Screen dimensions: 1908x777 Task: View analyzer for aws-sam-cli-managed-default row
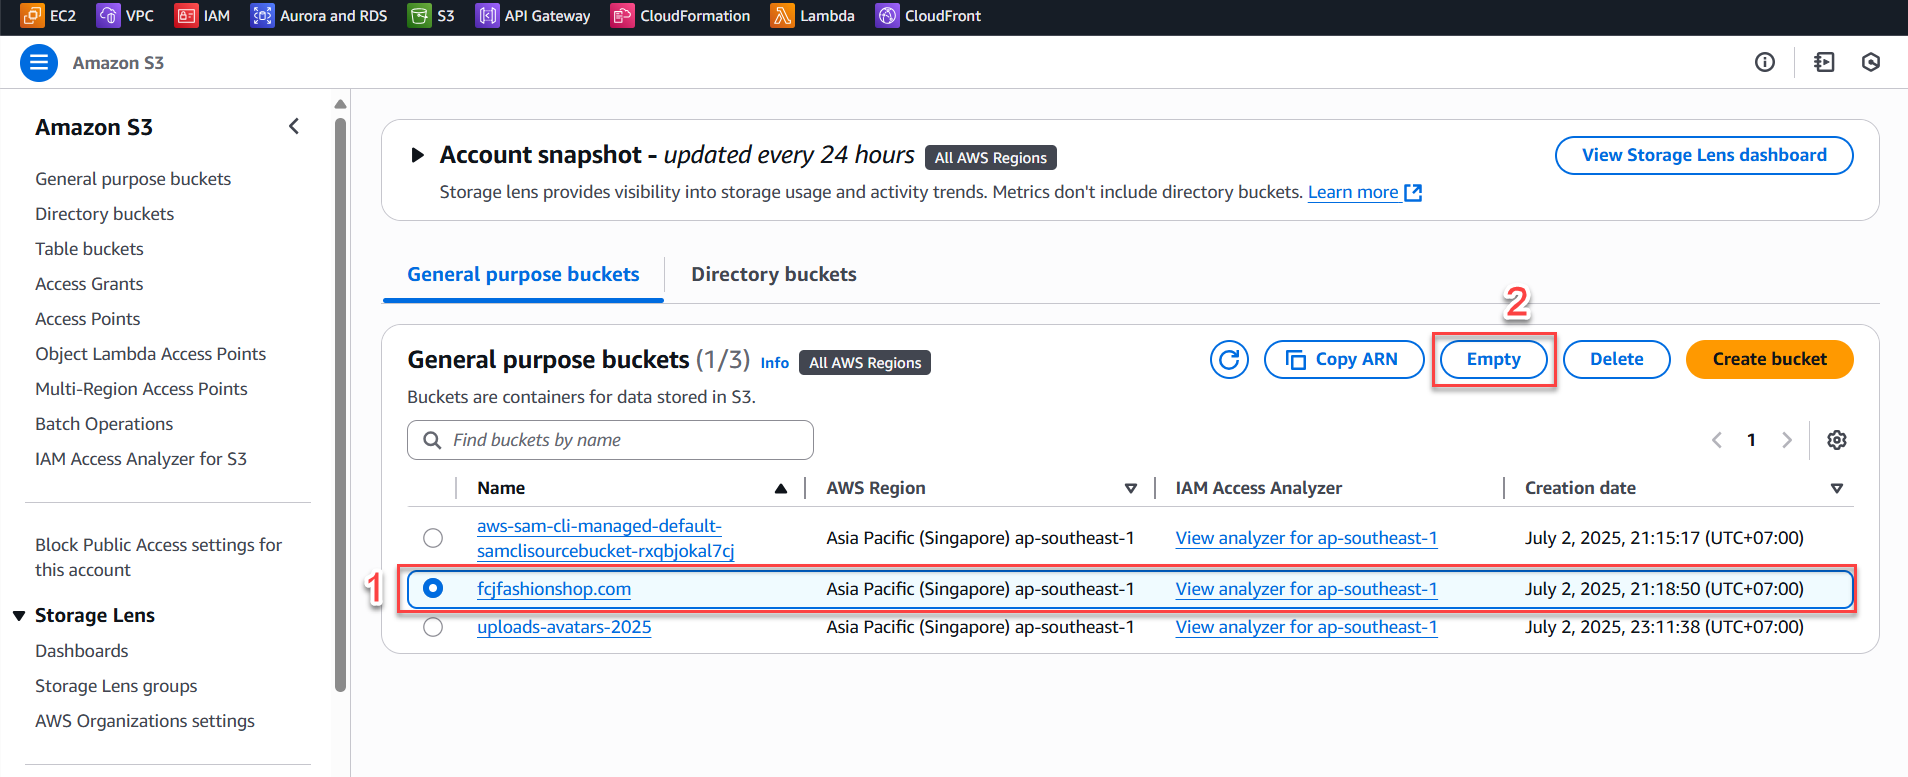coord(1306,538)
